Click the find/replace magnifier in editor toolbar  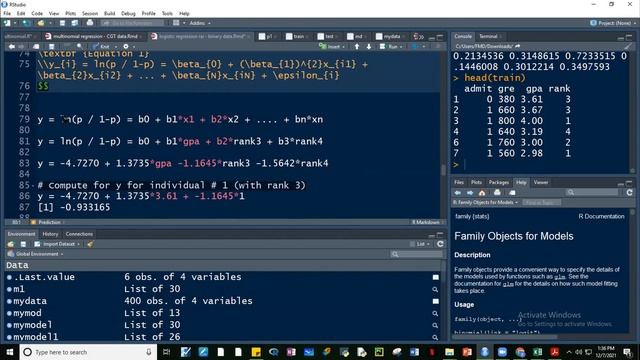click(80, 47)
